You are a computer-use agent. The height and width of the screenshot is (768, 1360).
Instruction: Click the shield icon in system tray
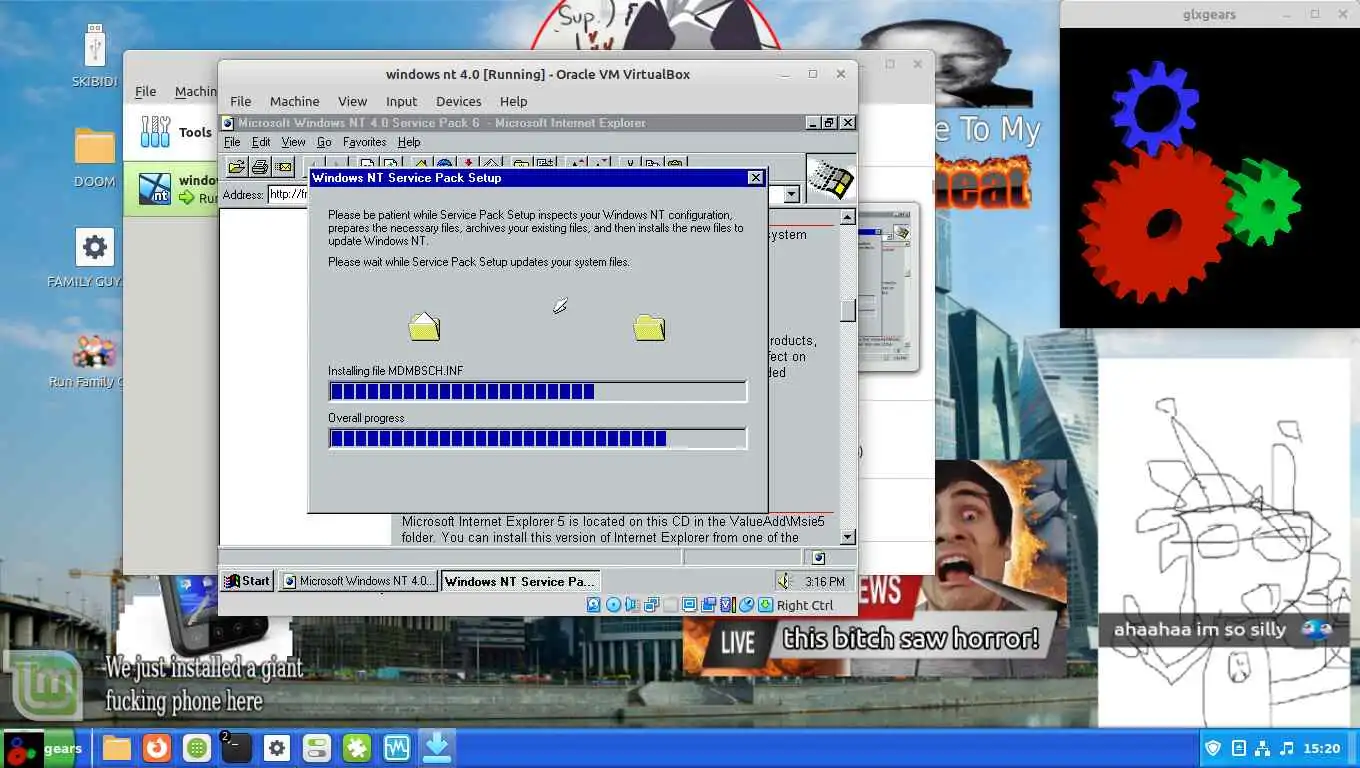coord(1213,748)
